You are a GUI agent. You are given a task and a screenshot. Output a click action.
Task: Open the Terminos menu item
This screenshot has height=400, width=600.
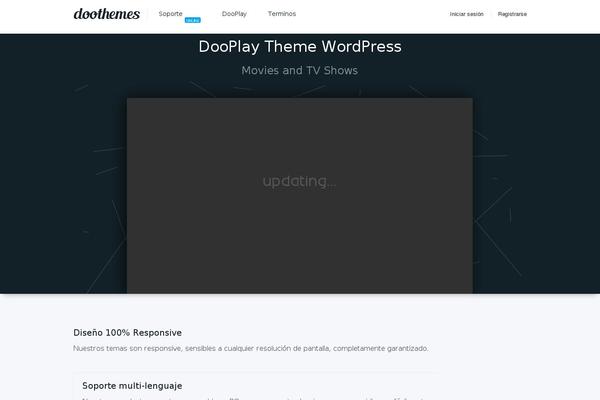[x=282, y=14]
